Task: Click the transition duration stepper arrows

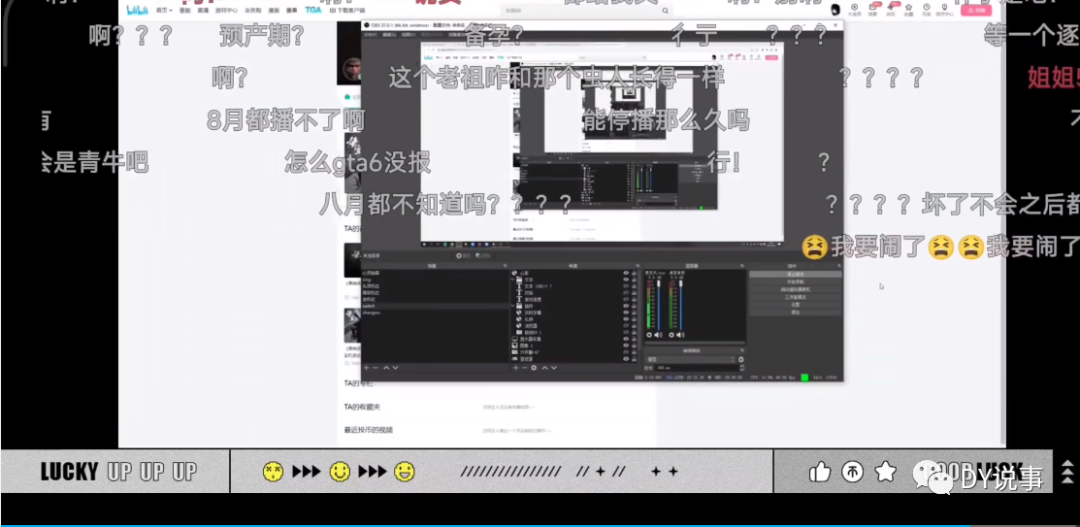Action: coord(742,368)
